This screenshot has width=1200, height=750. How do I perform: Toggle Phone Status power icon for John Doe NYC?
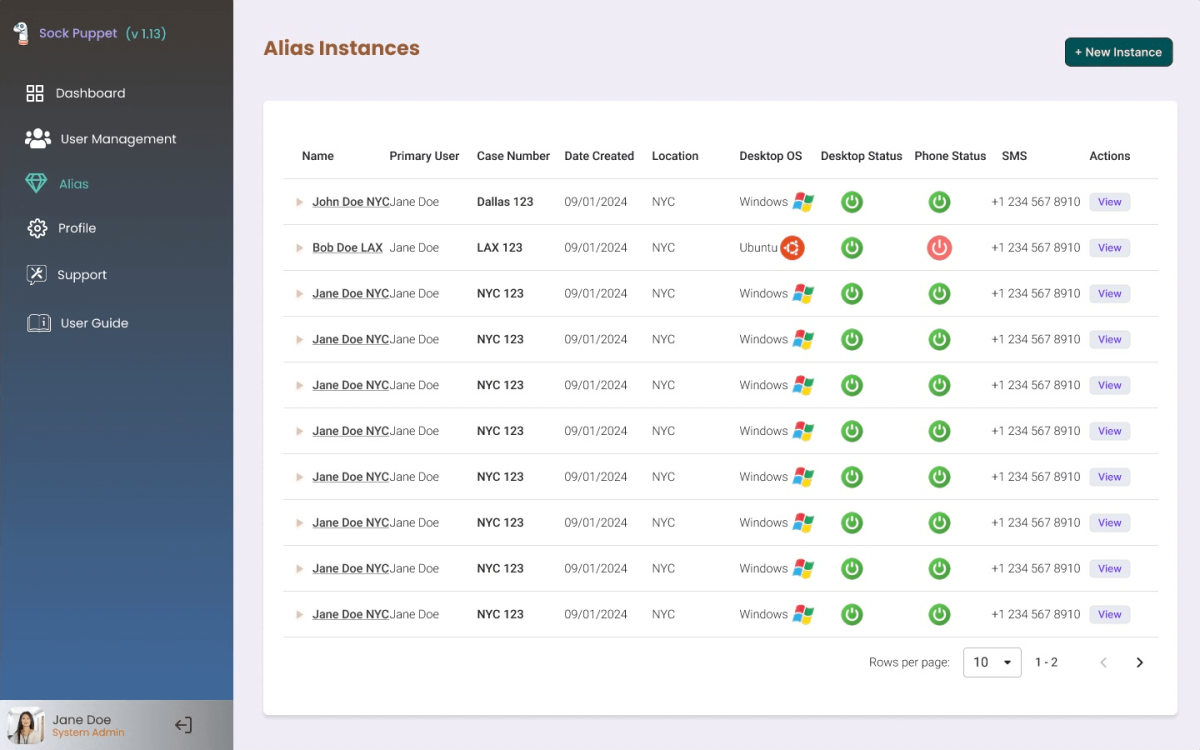(939, 201)
